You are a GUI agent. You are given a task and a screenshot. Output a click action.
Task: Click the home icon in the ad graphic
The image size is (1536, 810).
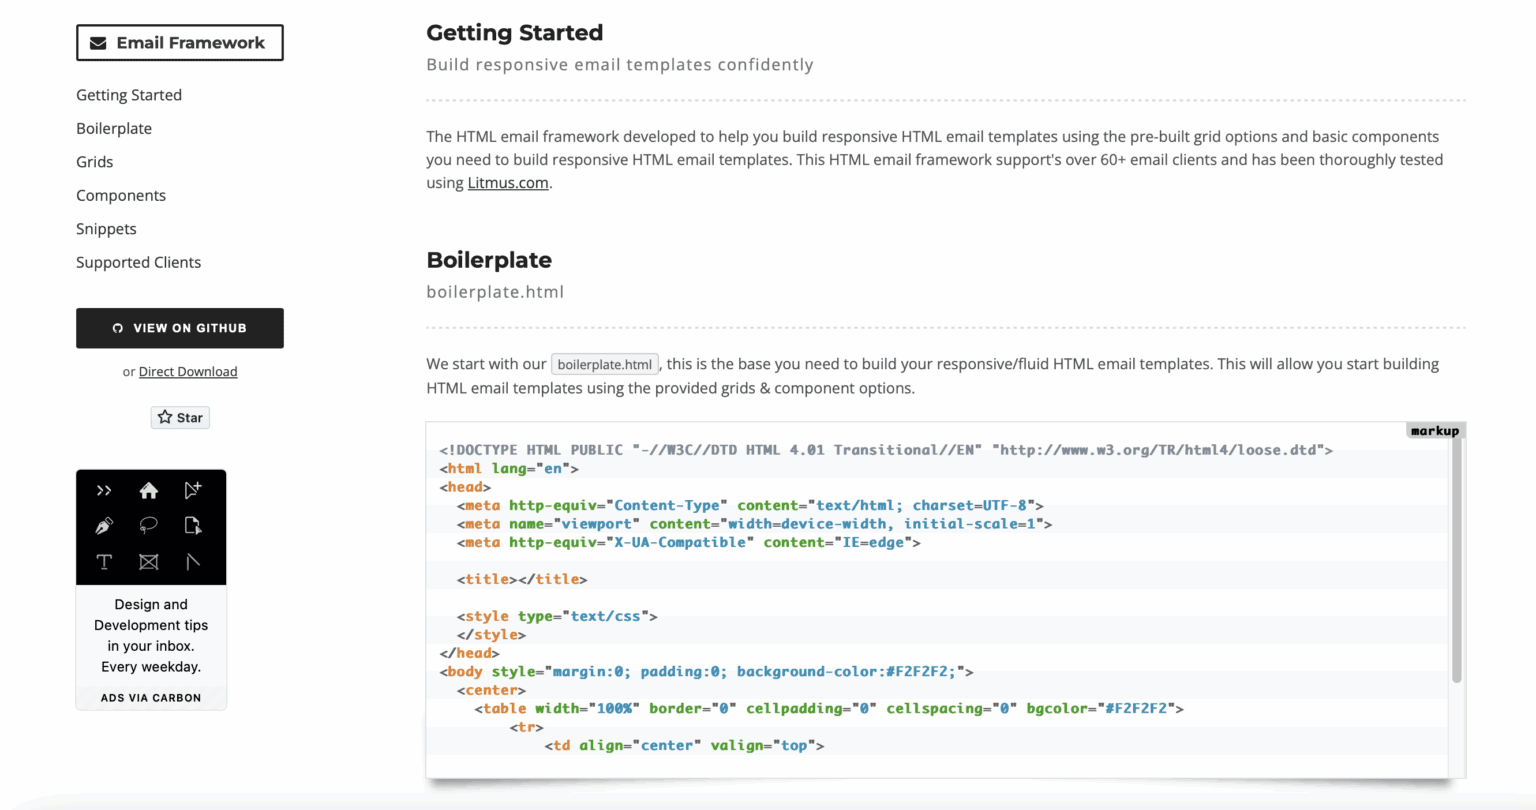coord(150,490)
